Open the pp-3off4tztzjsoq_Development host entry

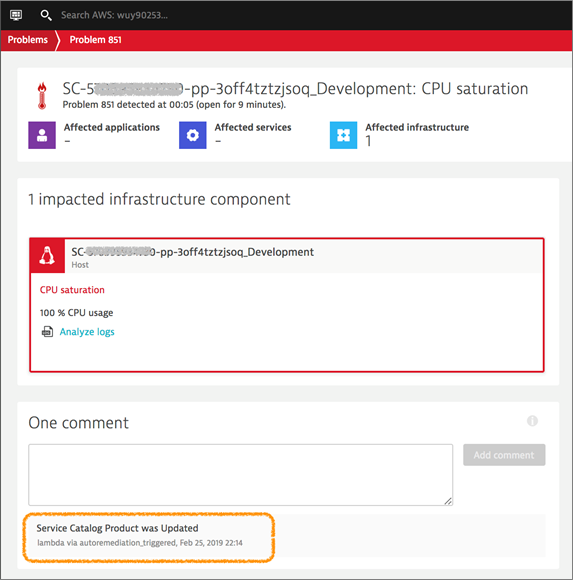coord(192,252)
